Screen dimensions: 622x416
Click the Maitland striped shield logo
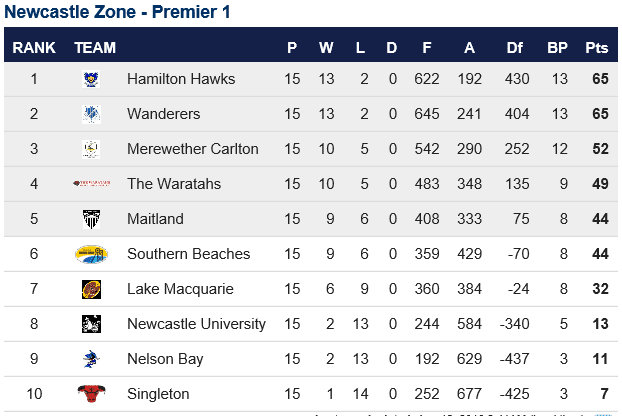[91, 219]
